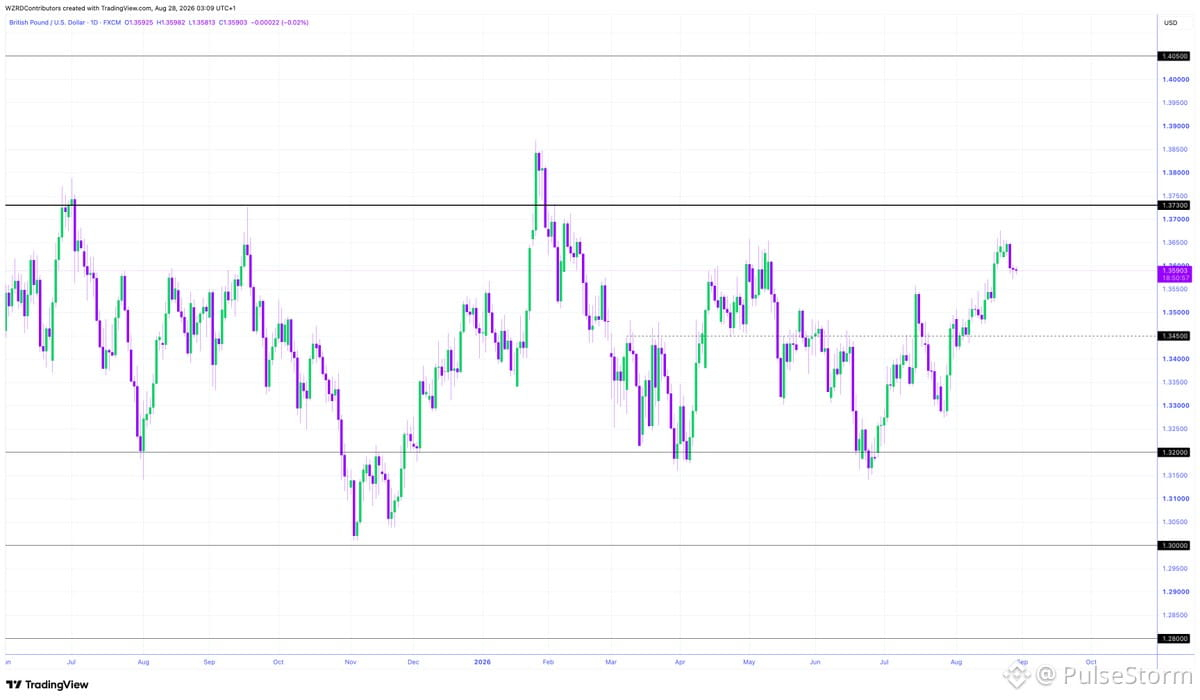Click the close value C1.35903 in legend
The image size is (1200, 700).
[x=233, y=22]
